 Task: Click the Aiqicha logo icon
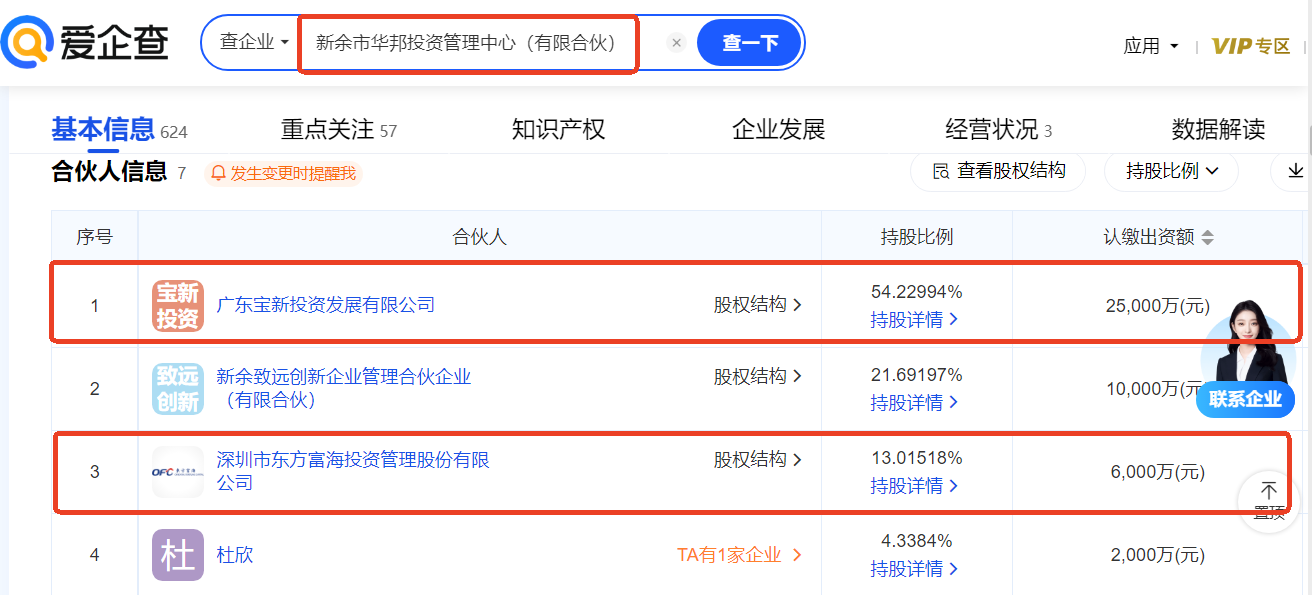tap(28, 42)
